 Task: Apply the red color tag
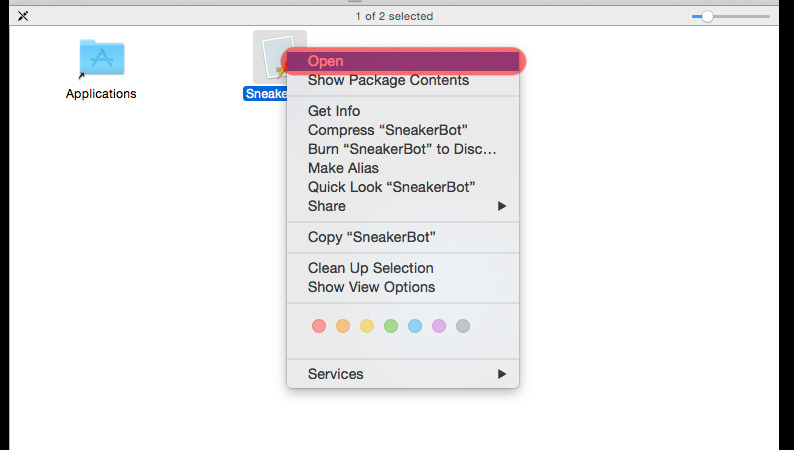click(x=319, y=326)
